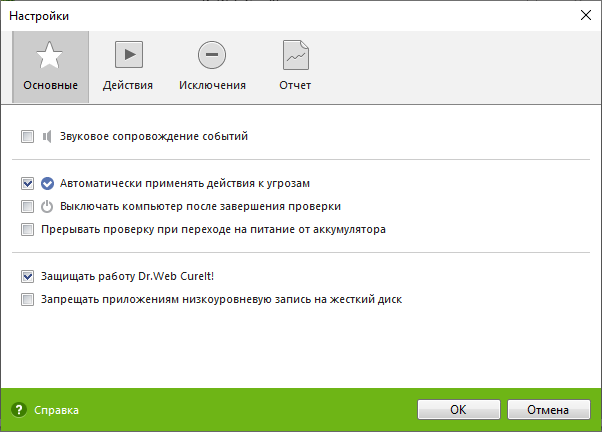Click the minus circle icon above Исключения
The height and width of the screenshot is (432, 602).
212,55
